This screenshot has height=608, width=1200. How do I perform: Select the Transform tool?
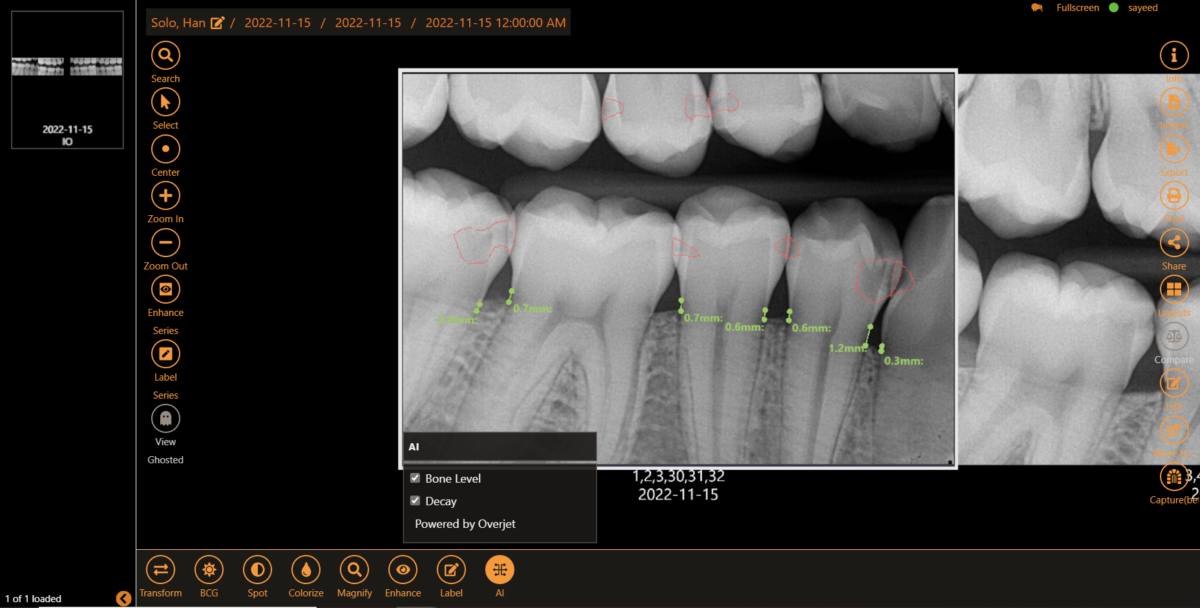[160, 570]
